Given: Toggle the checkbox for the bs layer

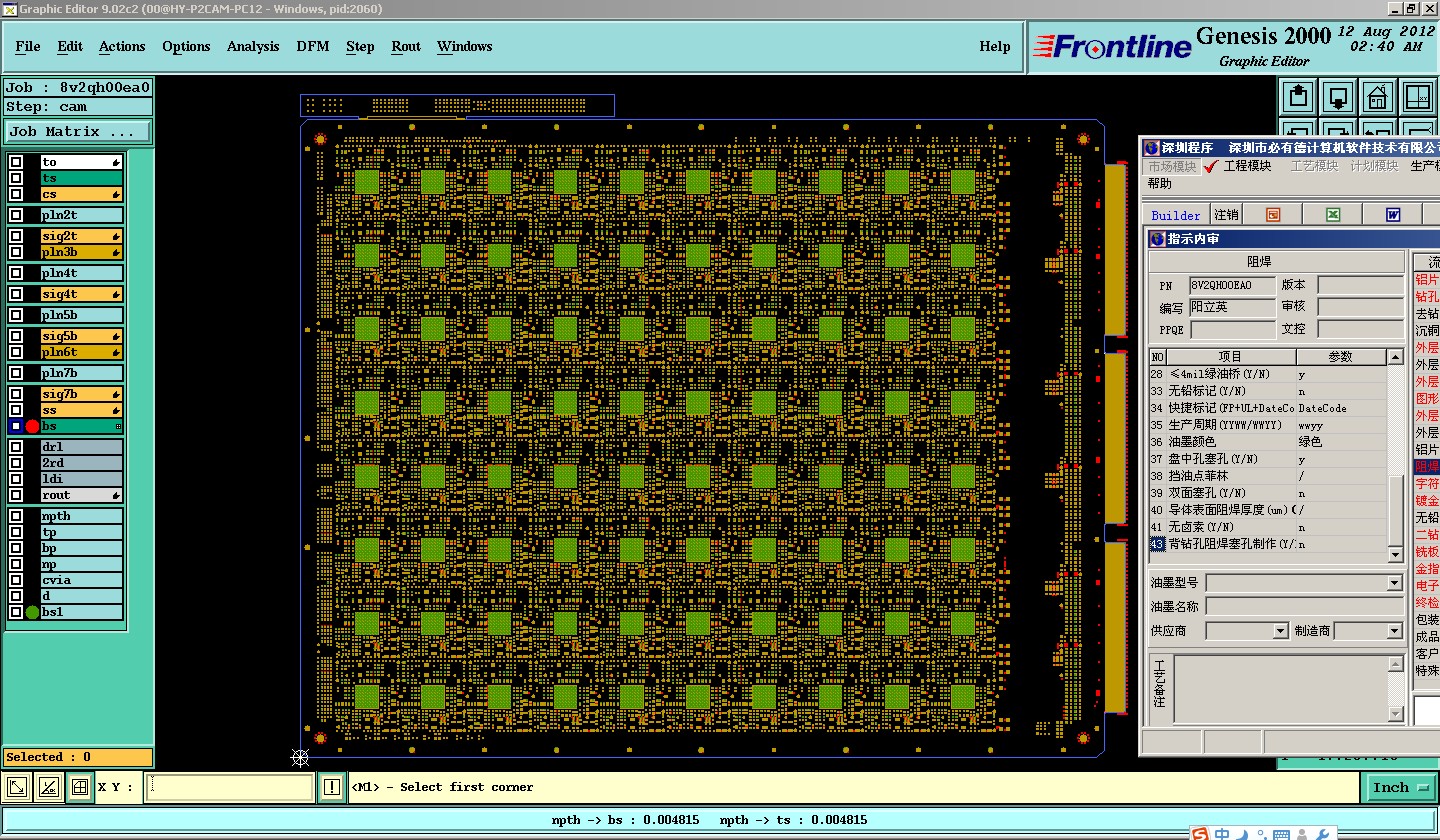Looking at the screenshot, I should coord(16,426).
